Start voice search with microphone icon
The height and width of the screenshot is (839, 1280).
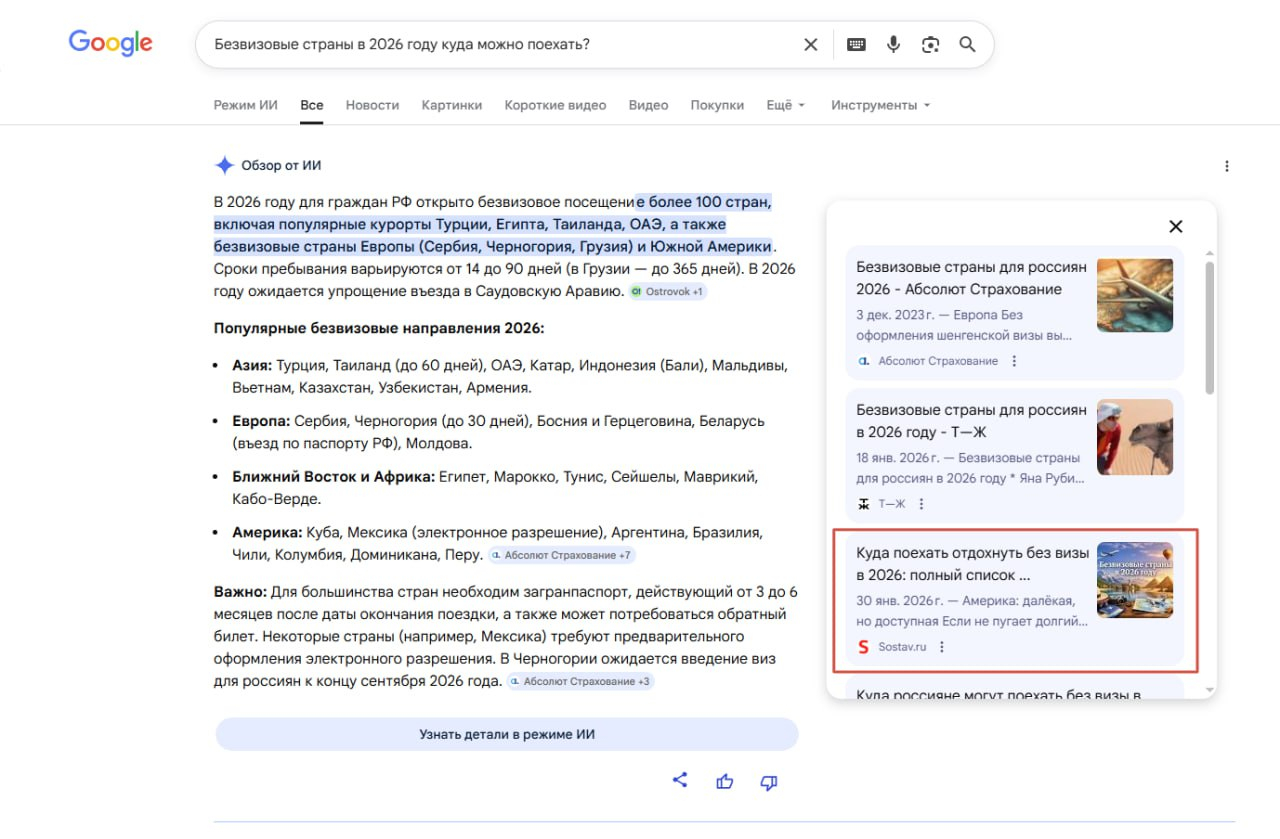[893, 45]
